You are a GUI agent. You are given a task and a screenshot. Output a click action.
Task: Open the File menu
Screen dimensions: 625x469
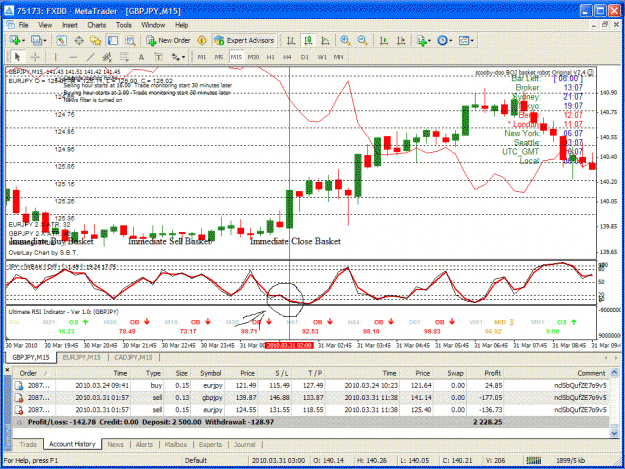24,25
